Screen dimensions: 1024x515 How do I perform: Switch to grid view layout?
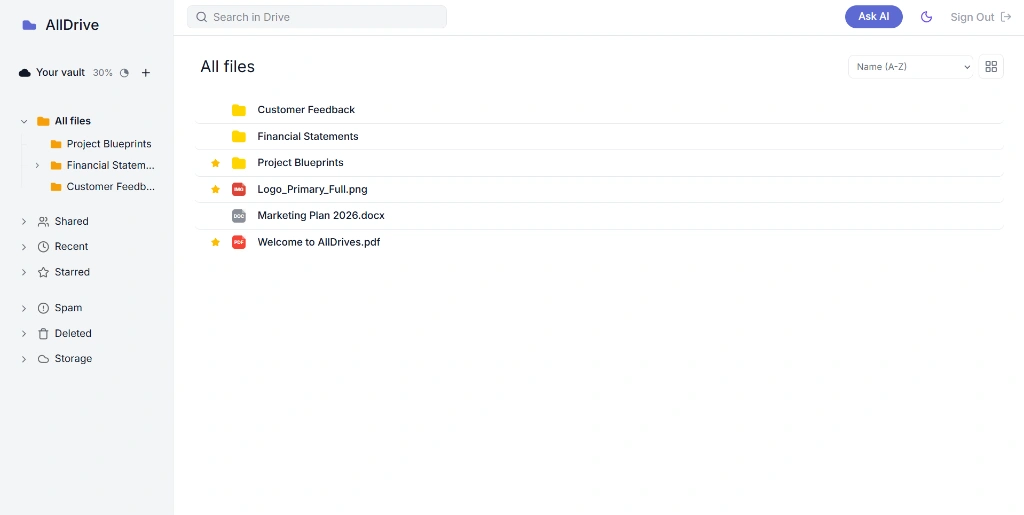tap(991, 67)
